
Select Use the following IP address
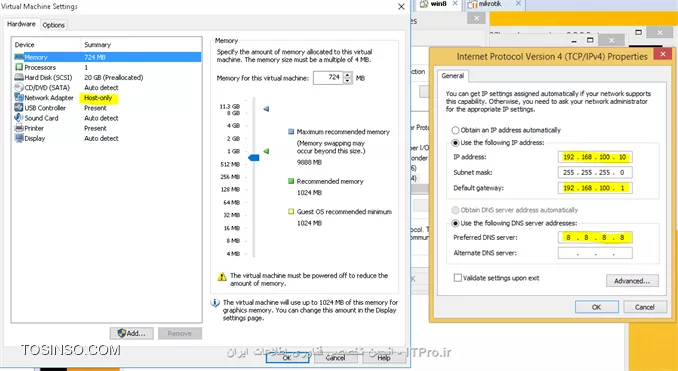click(455, 143)
